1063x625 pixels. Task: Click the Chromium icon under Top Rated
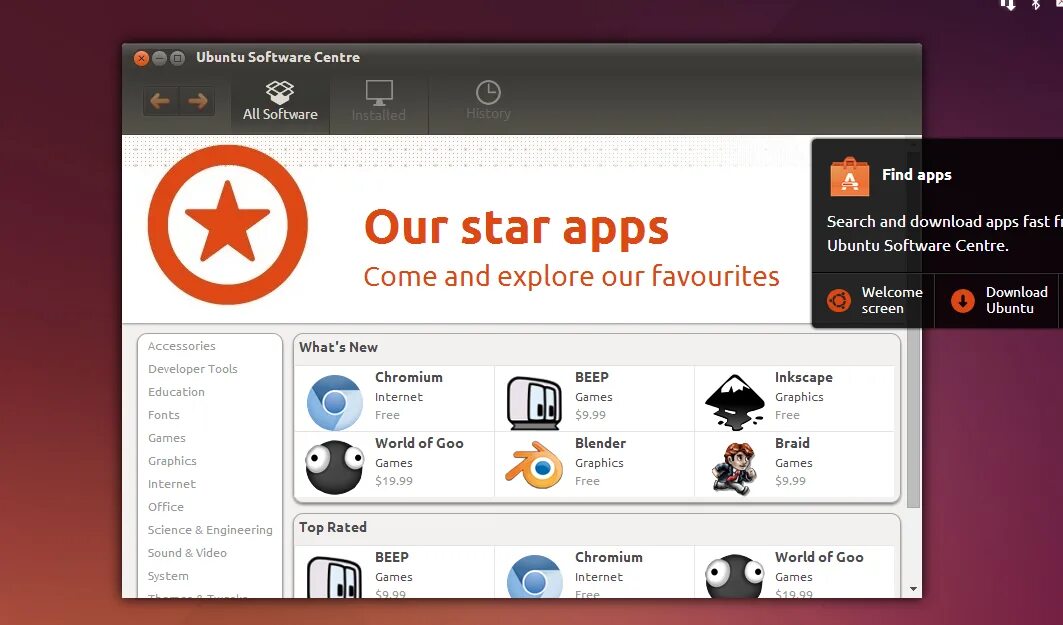tap(534, 576)
